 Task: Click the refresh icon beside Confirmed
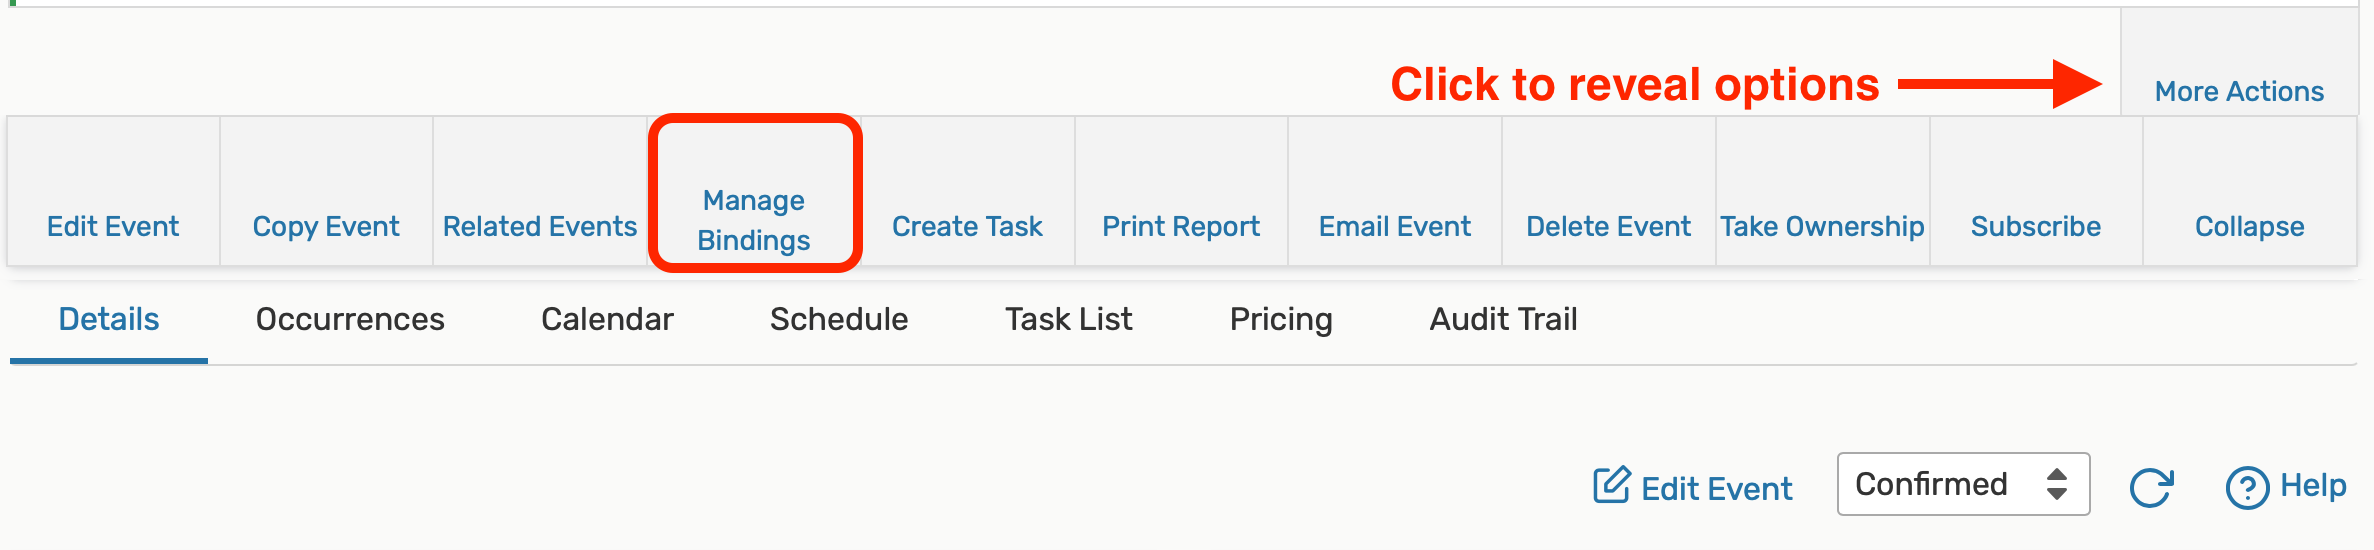pyautogui.click(x=2150, y=487)
